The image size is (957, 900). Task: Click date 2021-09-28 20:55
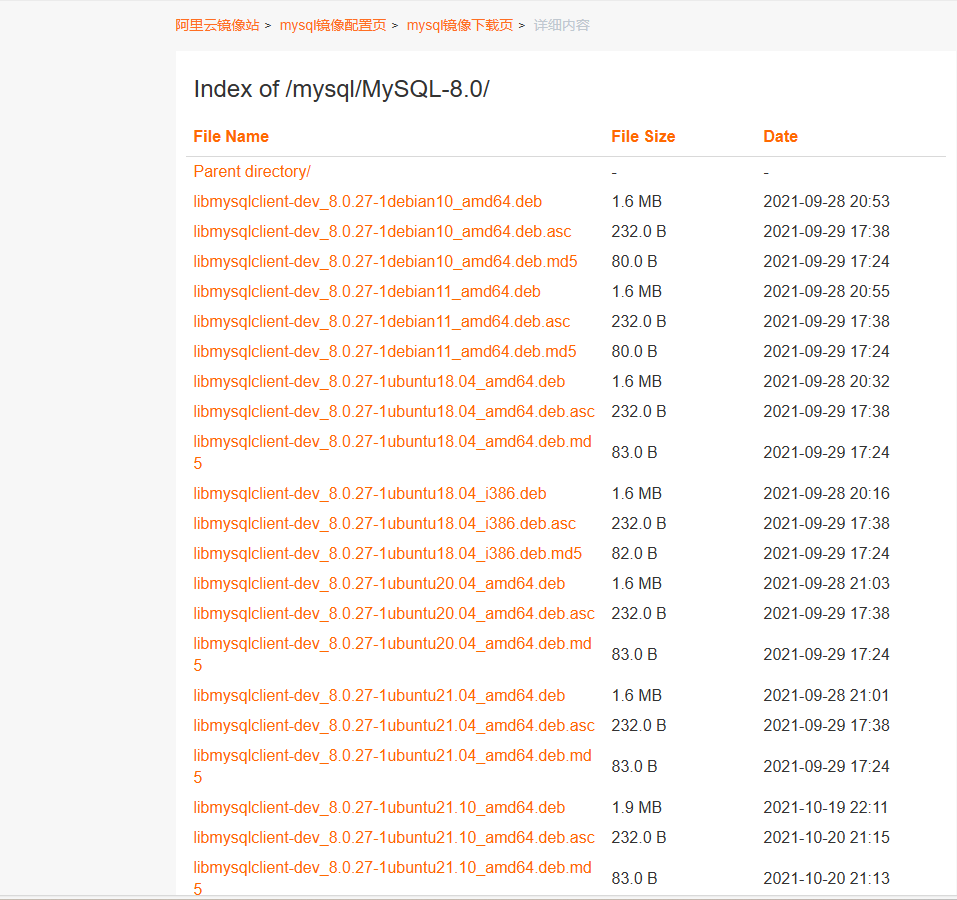(x=826, y=291)
